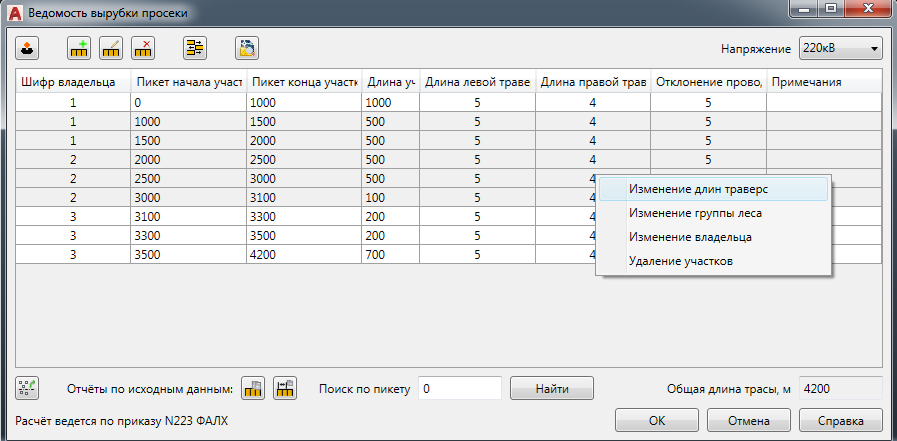The height and width of the screenshot is (441, 897).
Task: Pick Изменение владельца in context menu
Action: coord(690,237)
